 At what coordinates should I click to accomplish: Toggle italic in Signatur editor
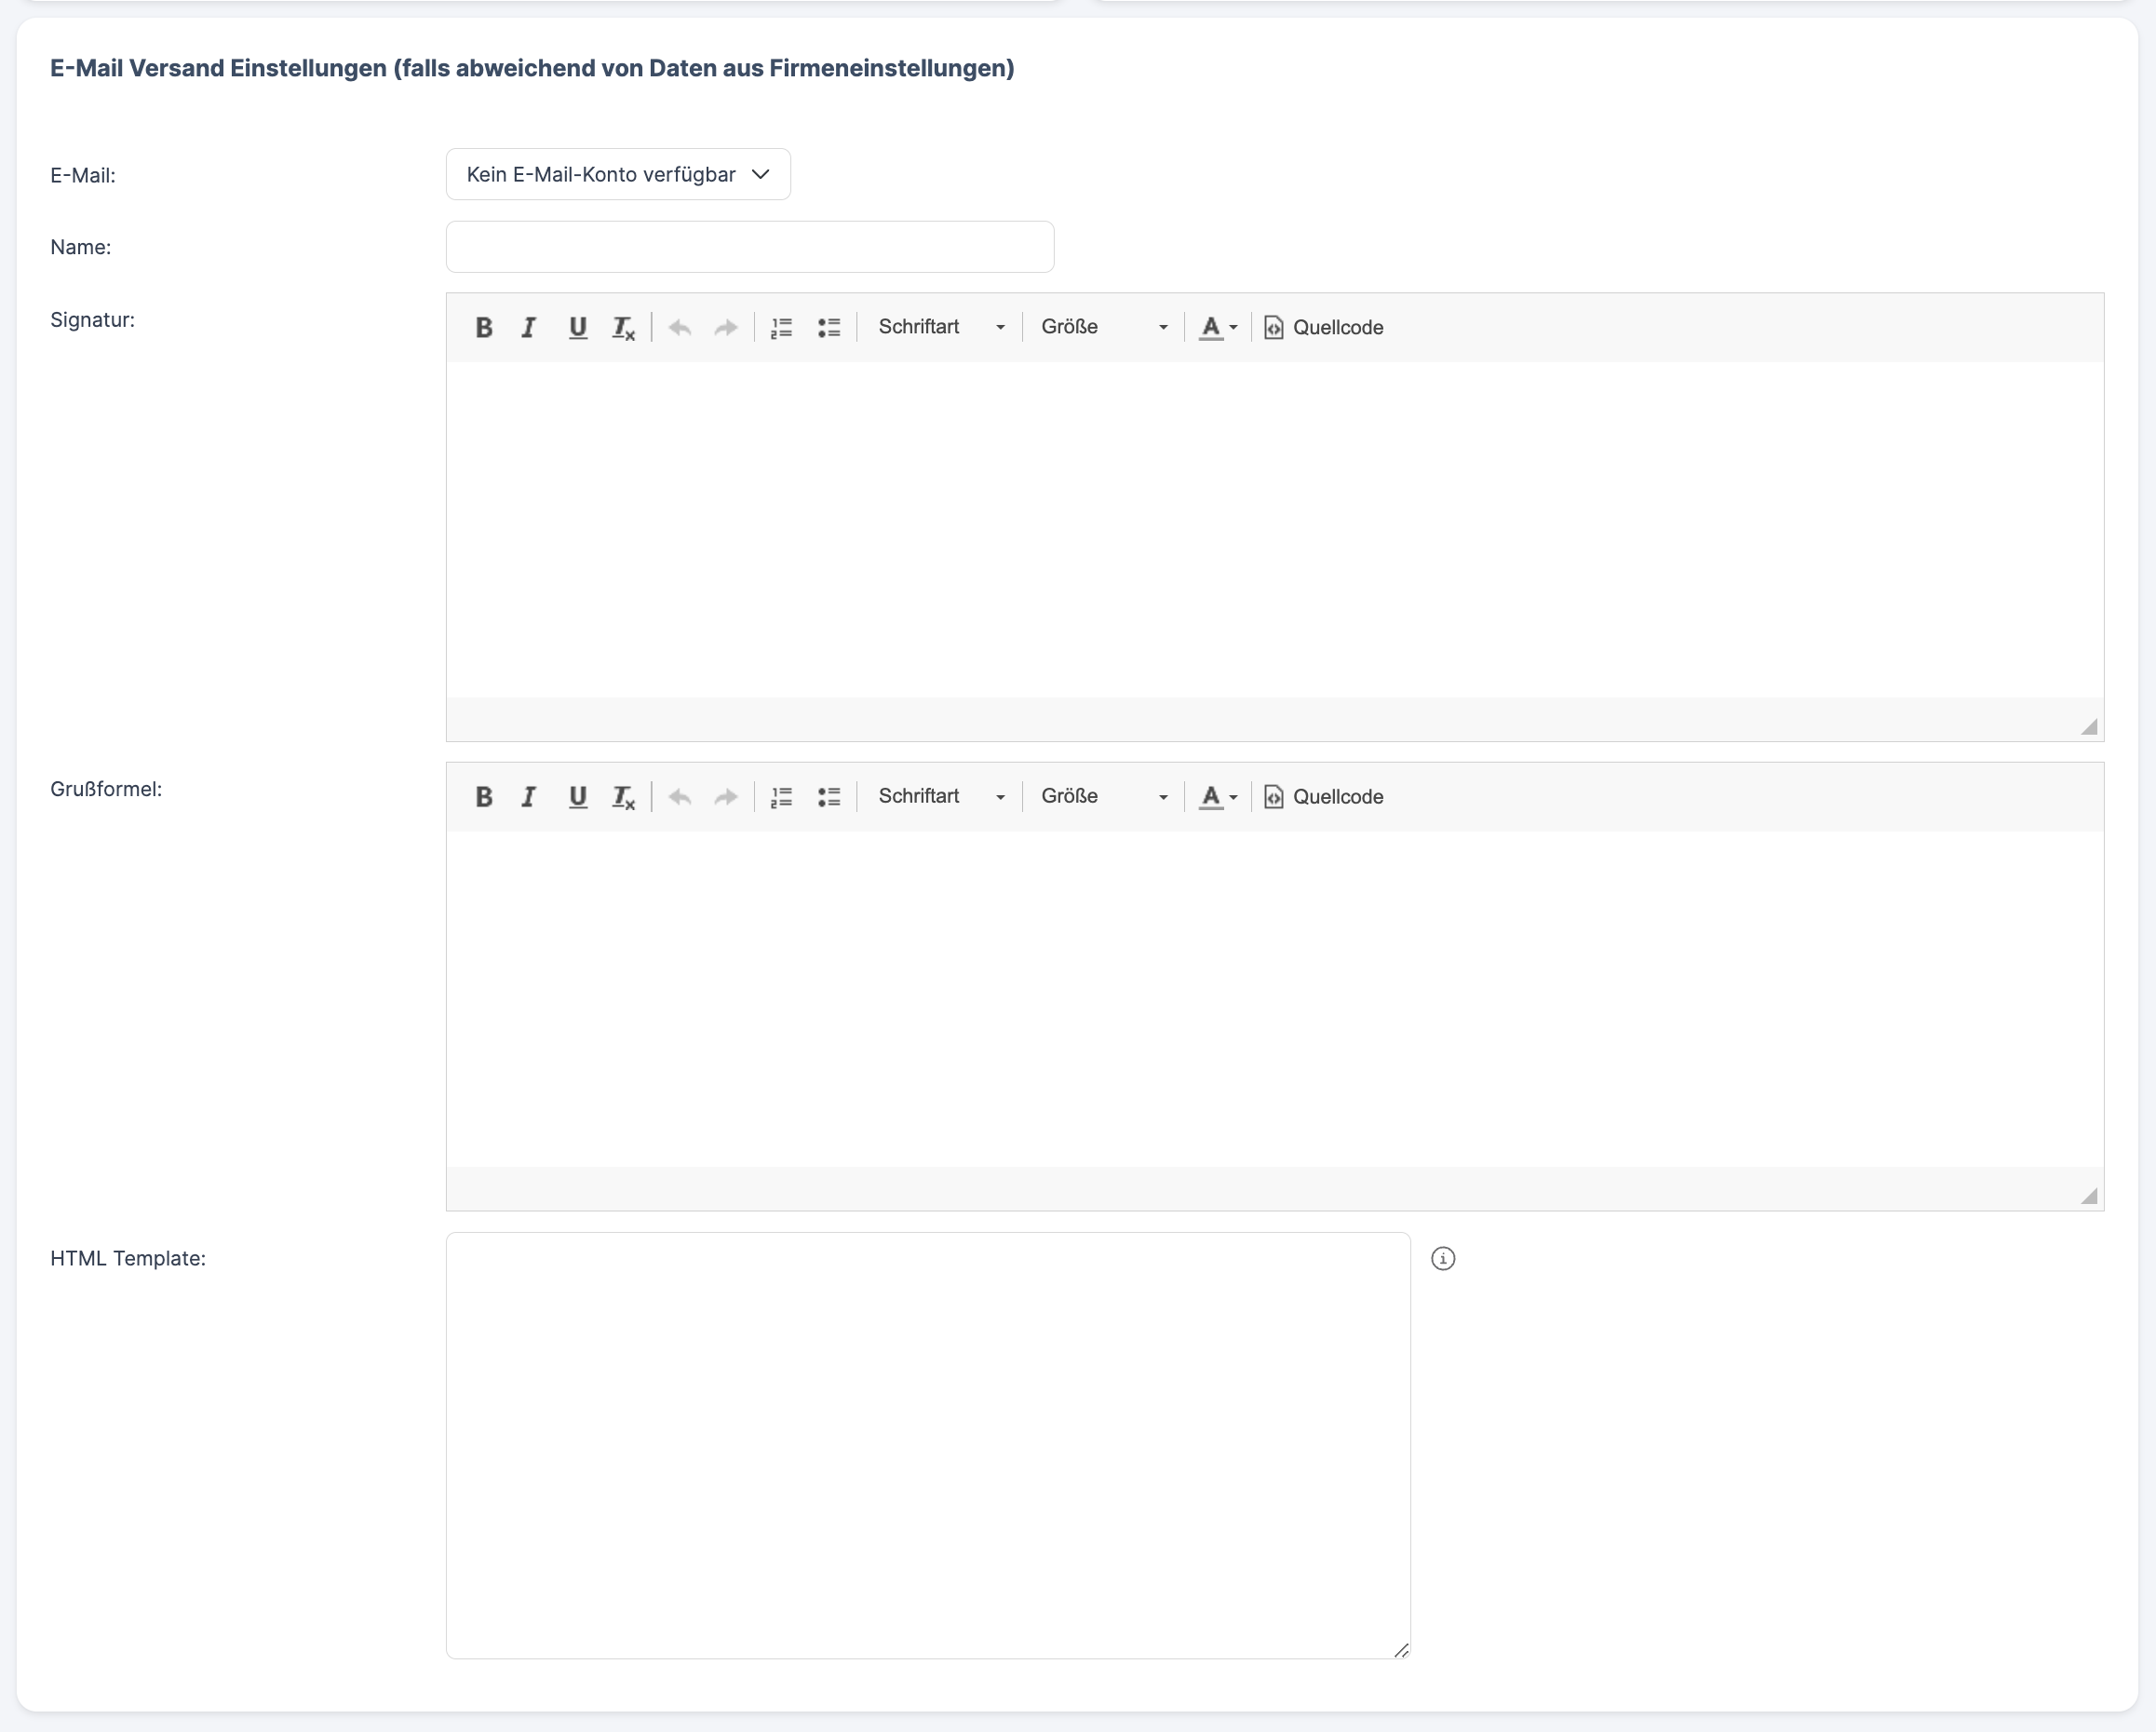pyautogui.click(x=529, y=327)
